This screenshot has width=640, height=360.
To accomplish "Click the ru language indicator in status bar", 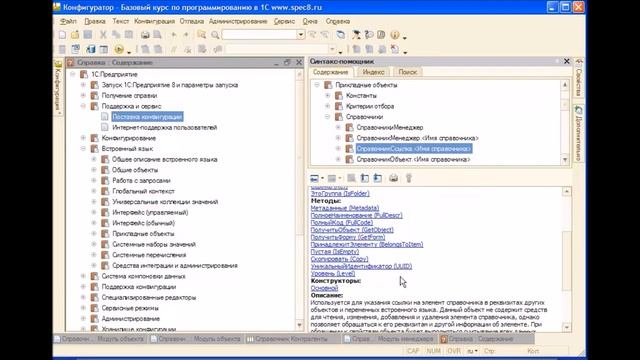I will tap(471, 351).
